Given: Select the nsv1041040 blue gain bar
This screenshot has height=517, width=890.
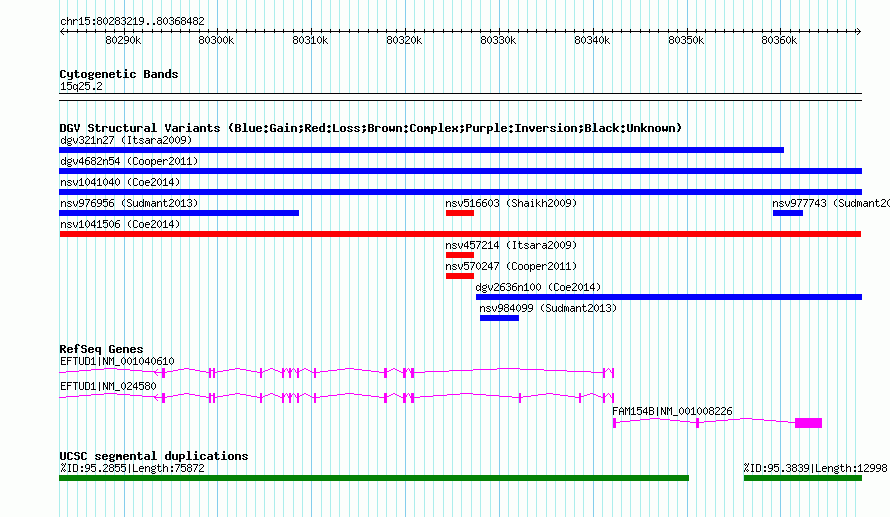Looking at the screenshot, I should pyautogui.click(x=460, y=192).
